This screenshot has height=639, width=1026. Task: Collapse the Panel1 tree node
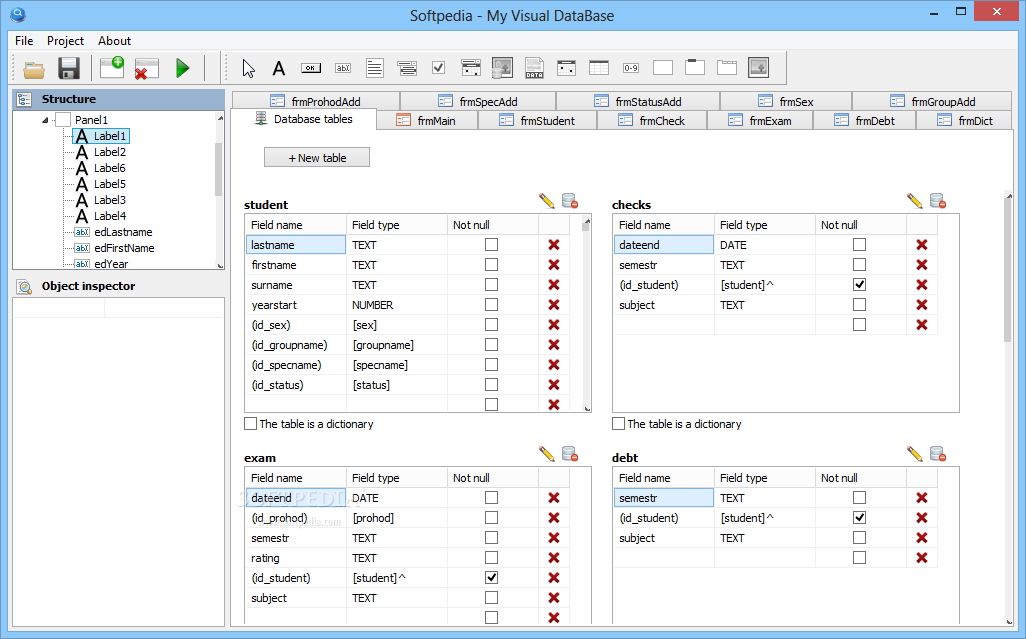point(45,120)
